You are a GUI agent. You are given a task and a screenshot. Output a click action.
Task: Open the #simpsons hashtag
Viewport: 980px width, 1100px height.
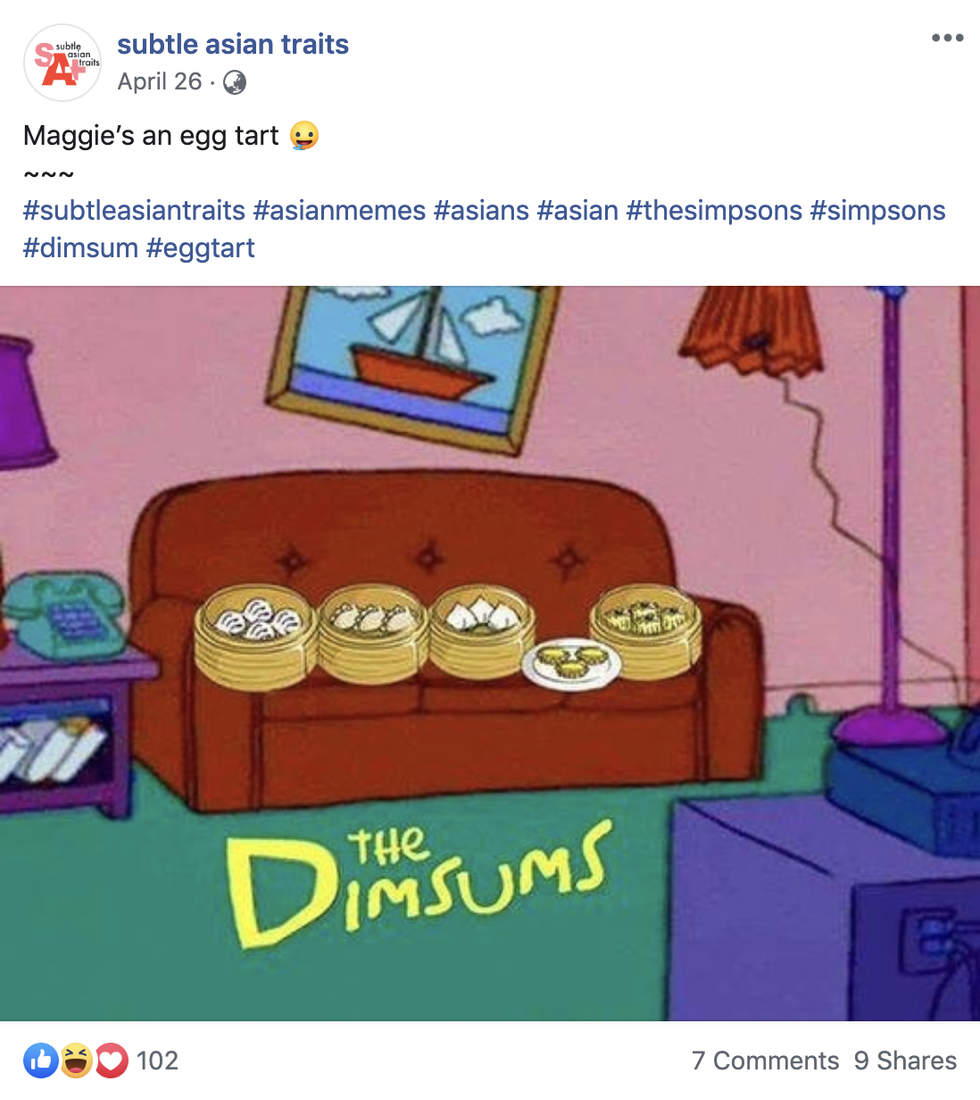point(878,210)
